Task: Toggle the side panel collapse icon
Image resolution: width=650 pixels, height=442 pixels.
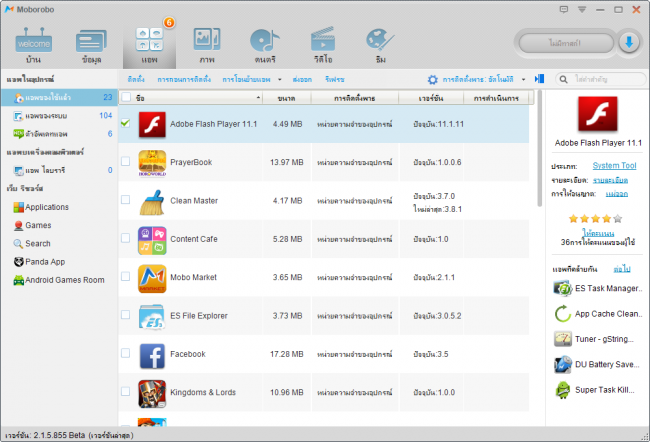Action: 539,79
